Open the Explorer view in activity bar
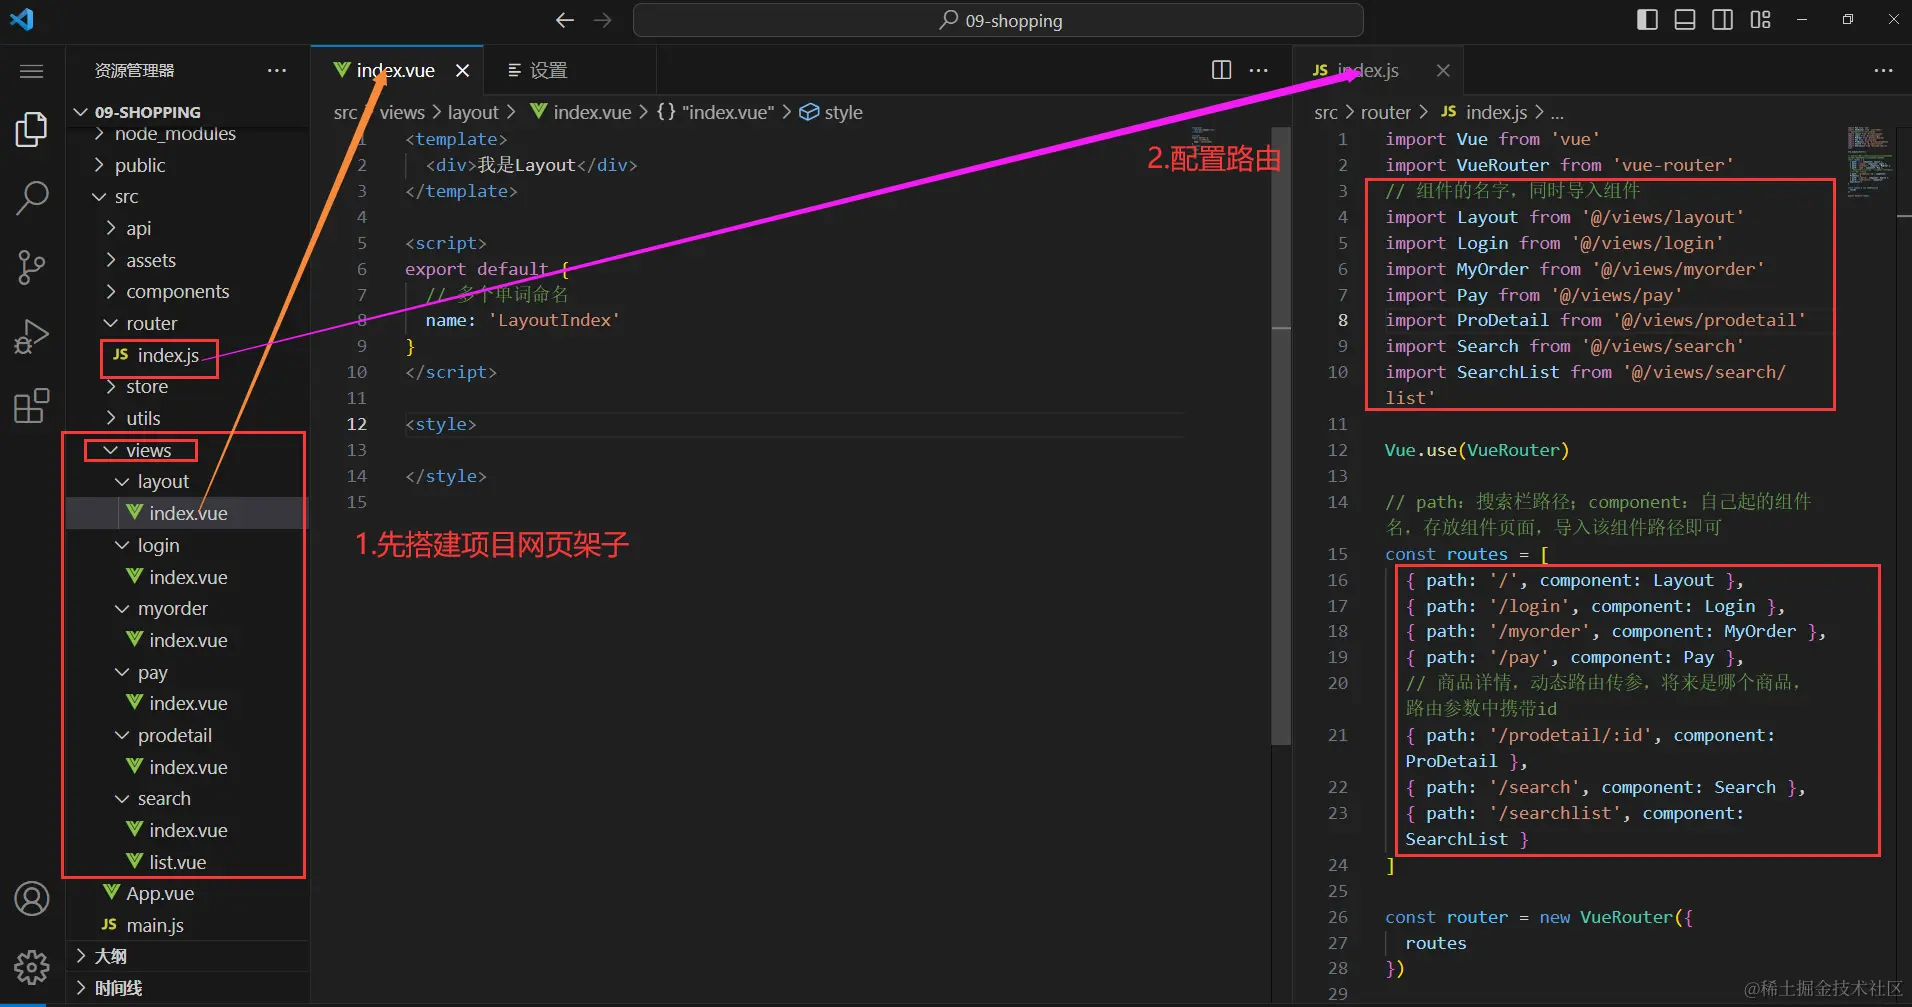 (x=32, y=130)
